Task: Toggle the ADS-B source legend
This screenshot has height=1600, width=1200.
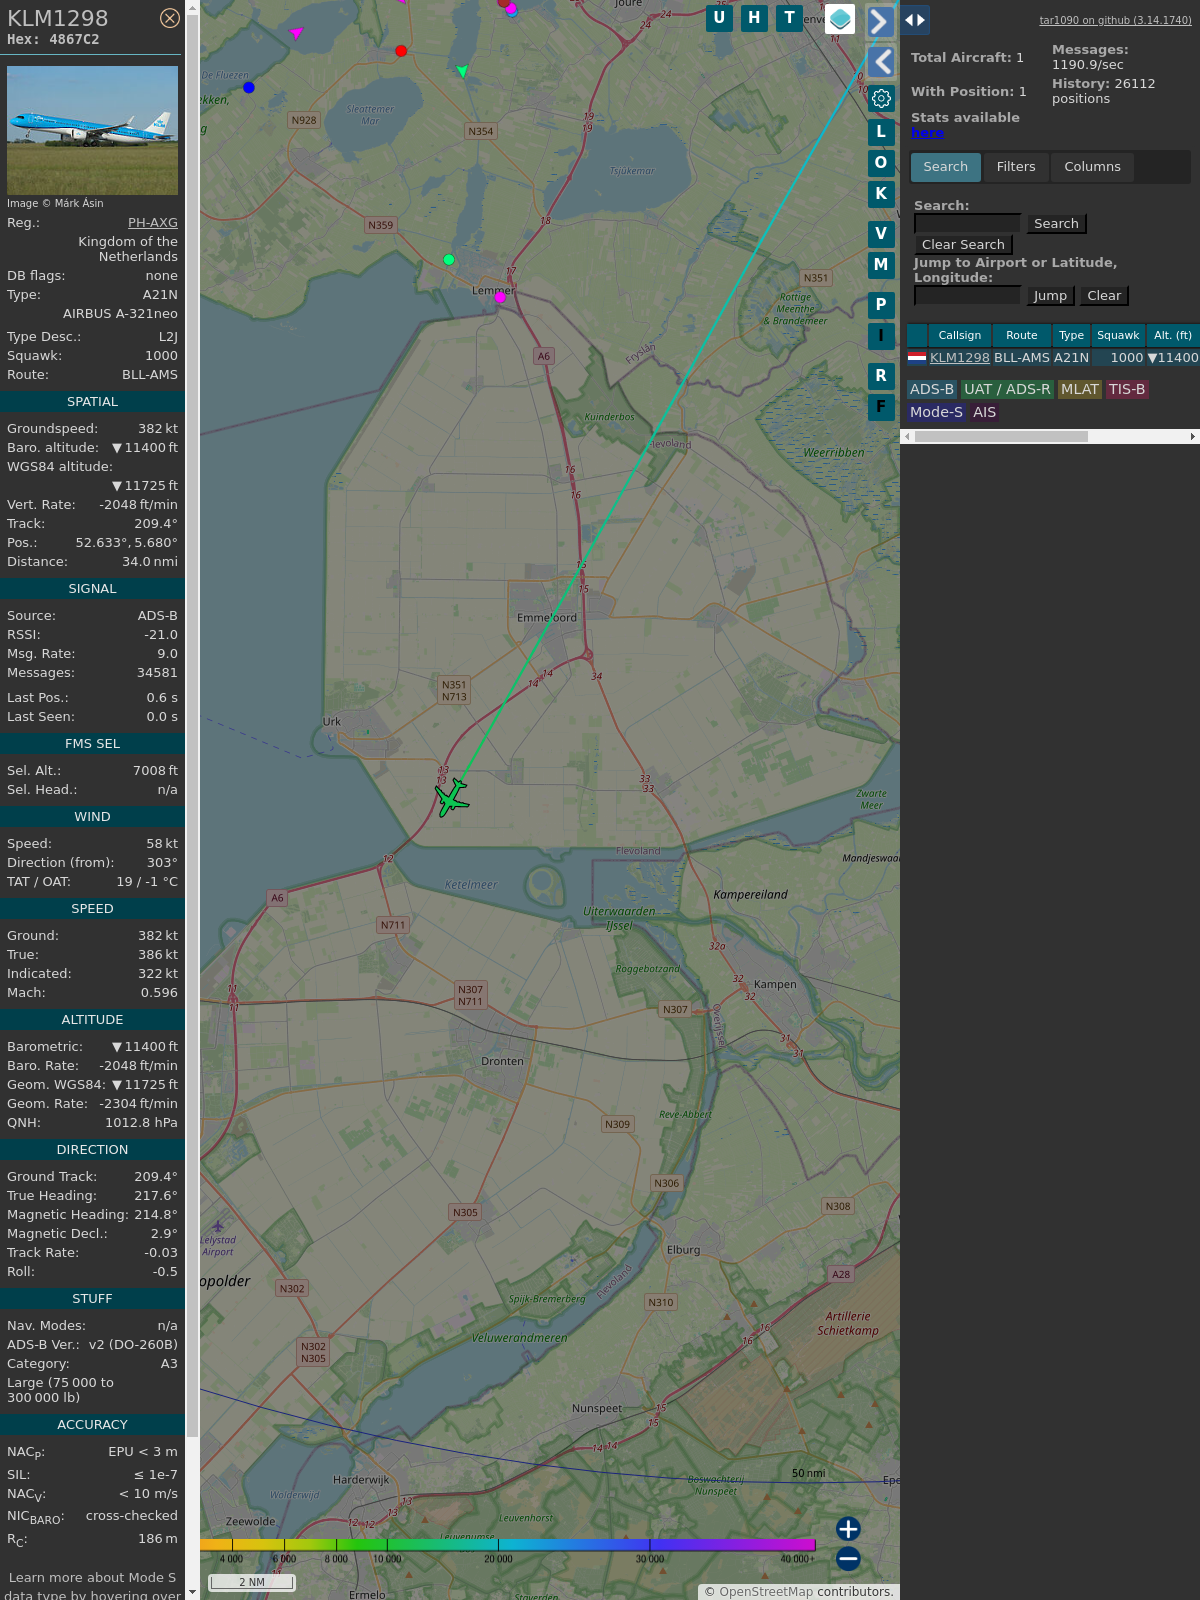Action: [x=932, y=390]
